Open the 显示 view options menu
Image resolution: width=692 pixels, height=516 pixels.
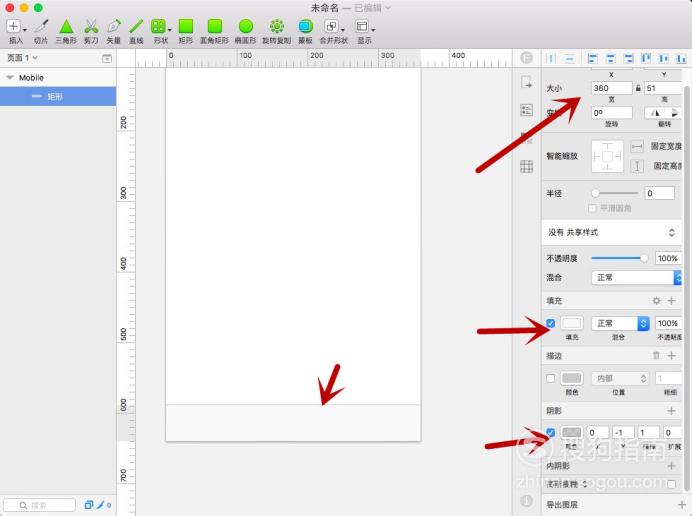[365, 31]
